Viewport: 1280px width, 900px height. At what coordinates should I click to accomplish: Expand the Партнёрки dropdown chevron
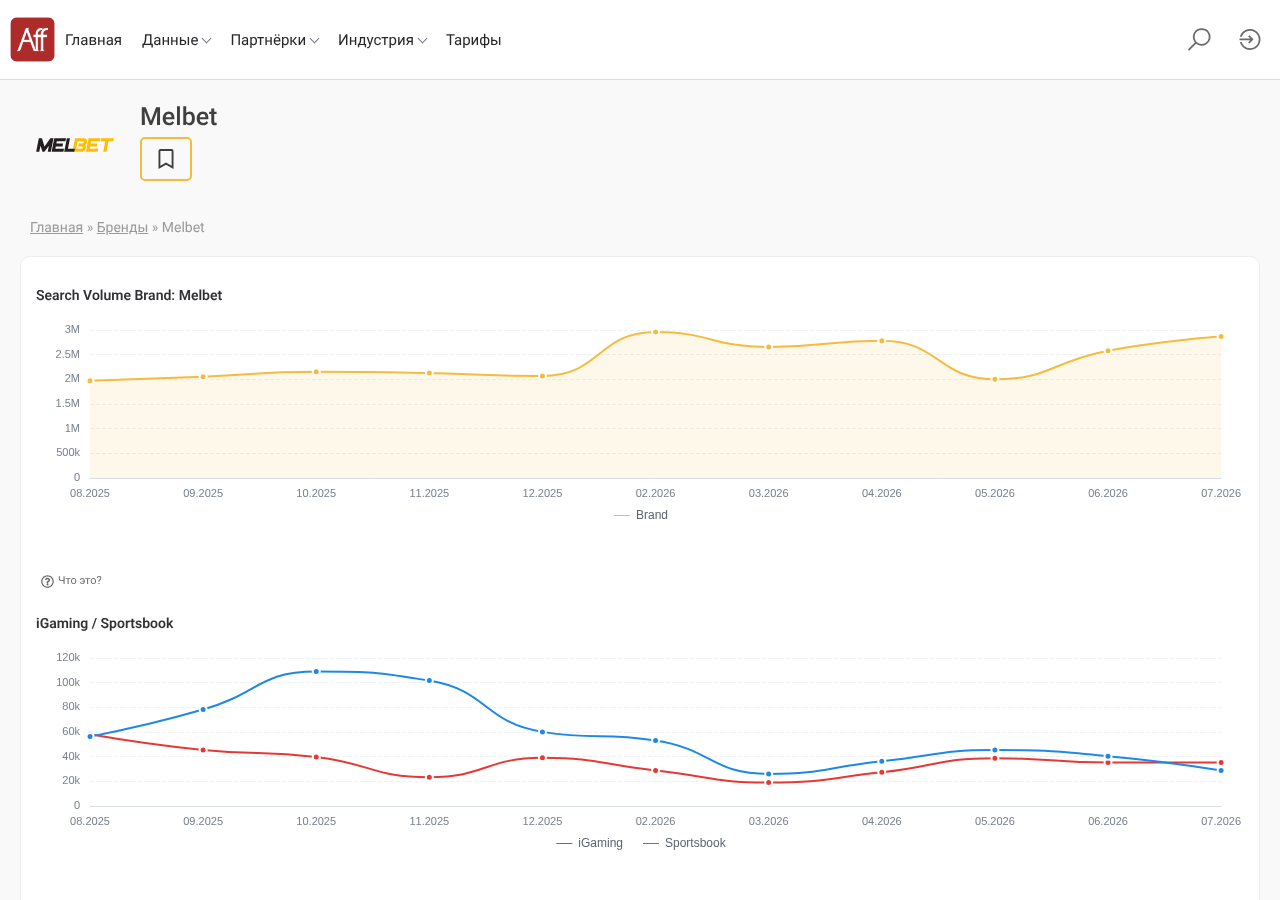[314, 41]
